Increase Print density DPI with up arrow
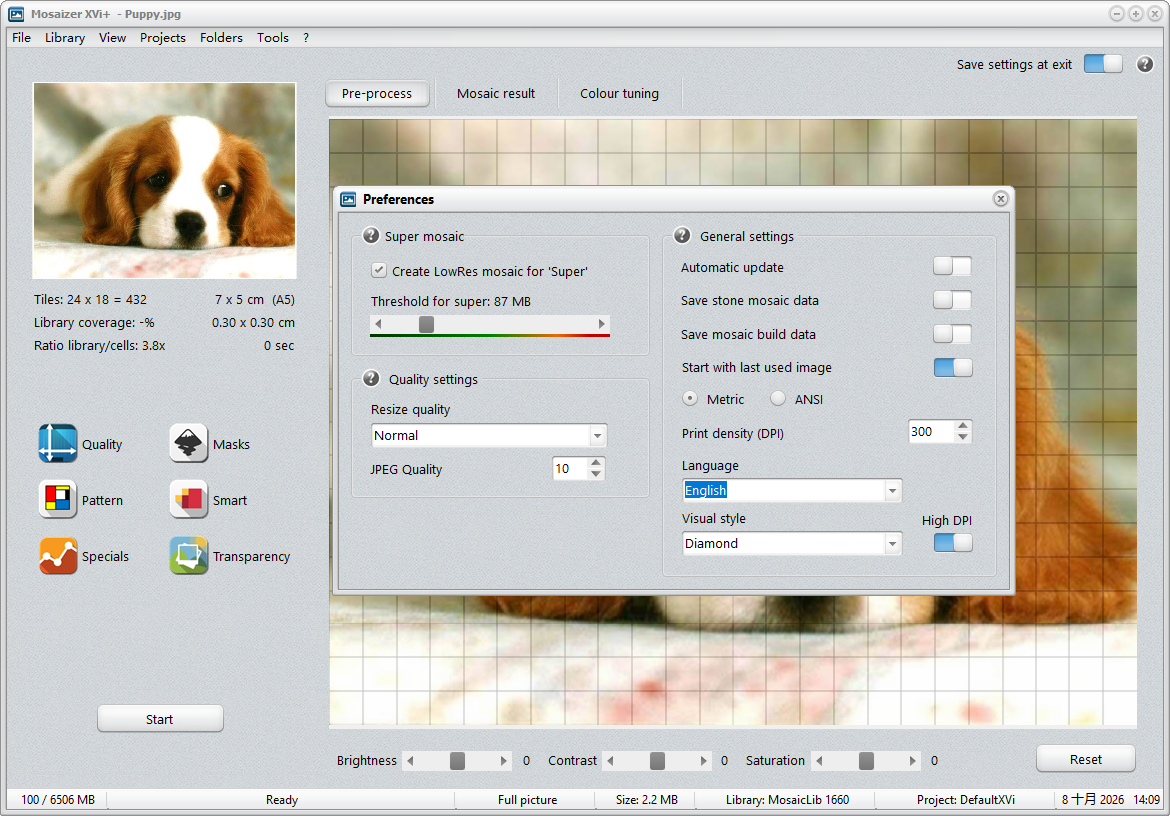 [x=963, y=426]
